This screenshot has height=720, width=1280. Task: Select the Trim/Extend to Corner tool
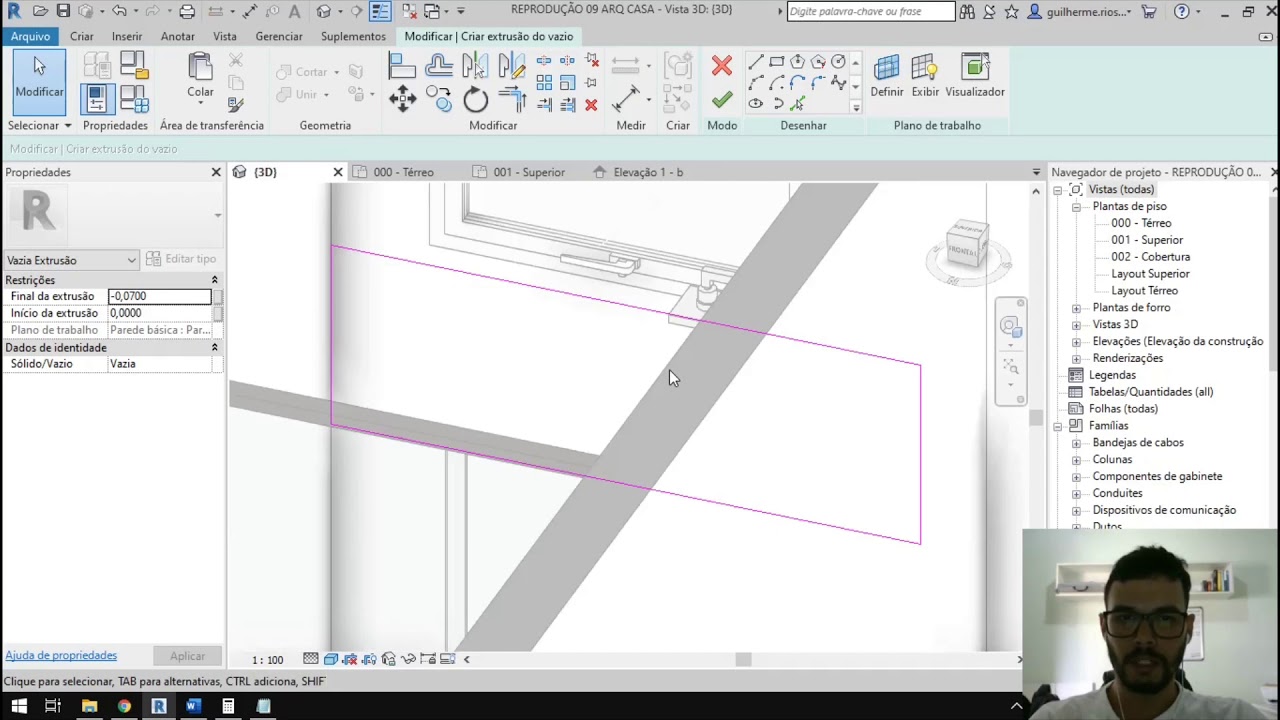pyautogui.click(x=512, y=98)
